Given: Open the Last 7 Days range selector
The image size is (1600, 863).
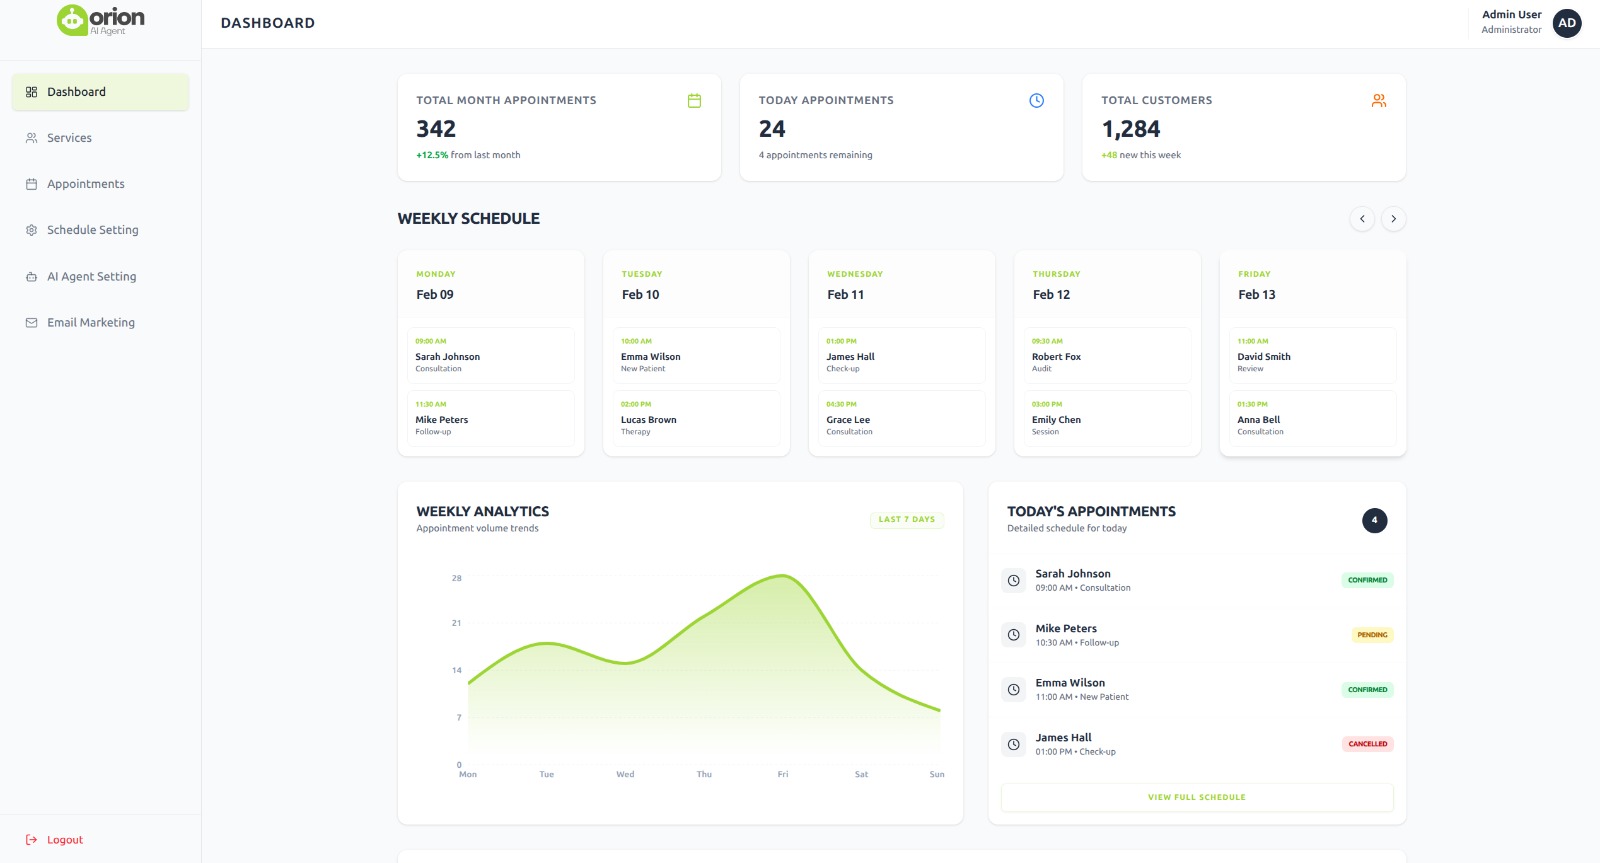Looking at the screenshot, I should click(906, 520).
